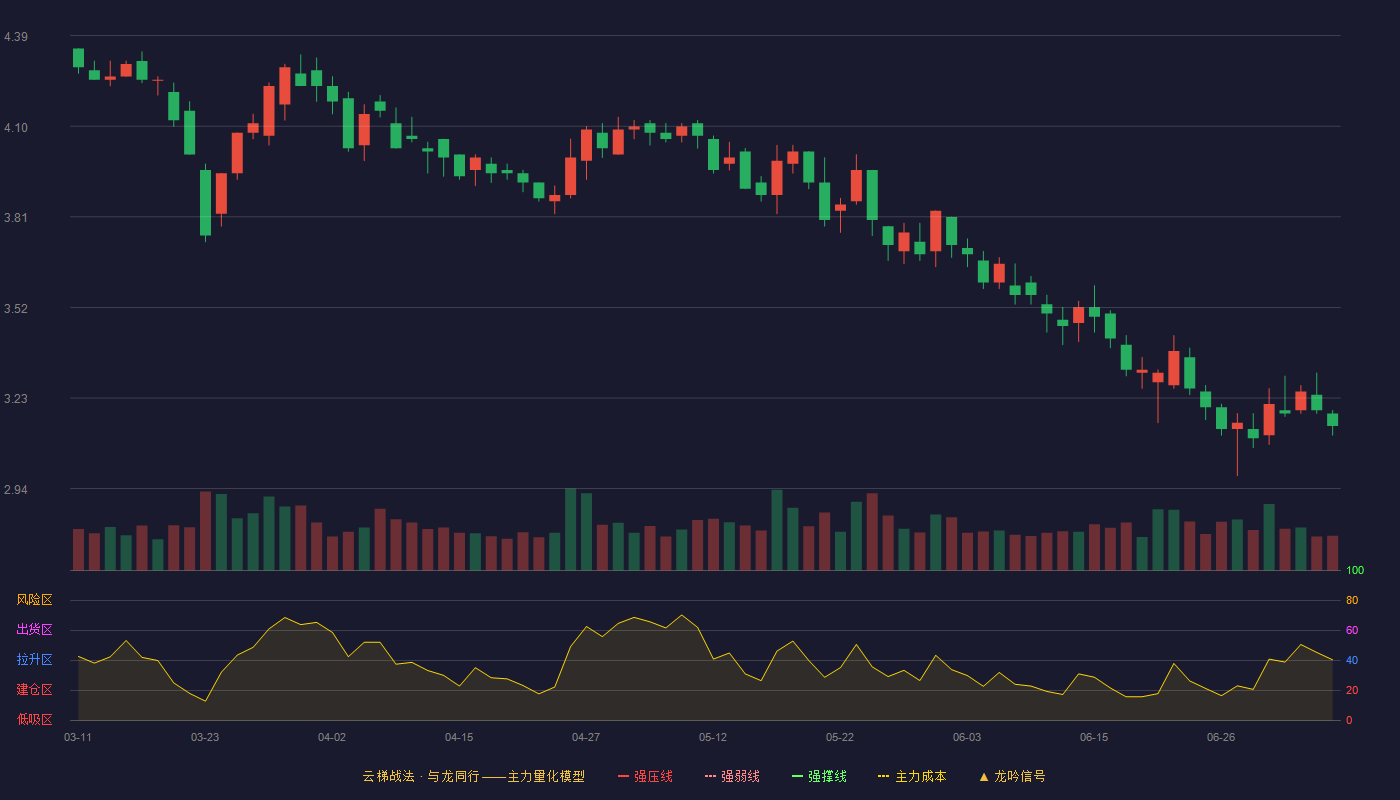Screen dimensions: 1400x800
Task: Toggle the 强压线 legend item
Action: (645, 776)
